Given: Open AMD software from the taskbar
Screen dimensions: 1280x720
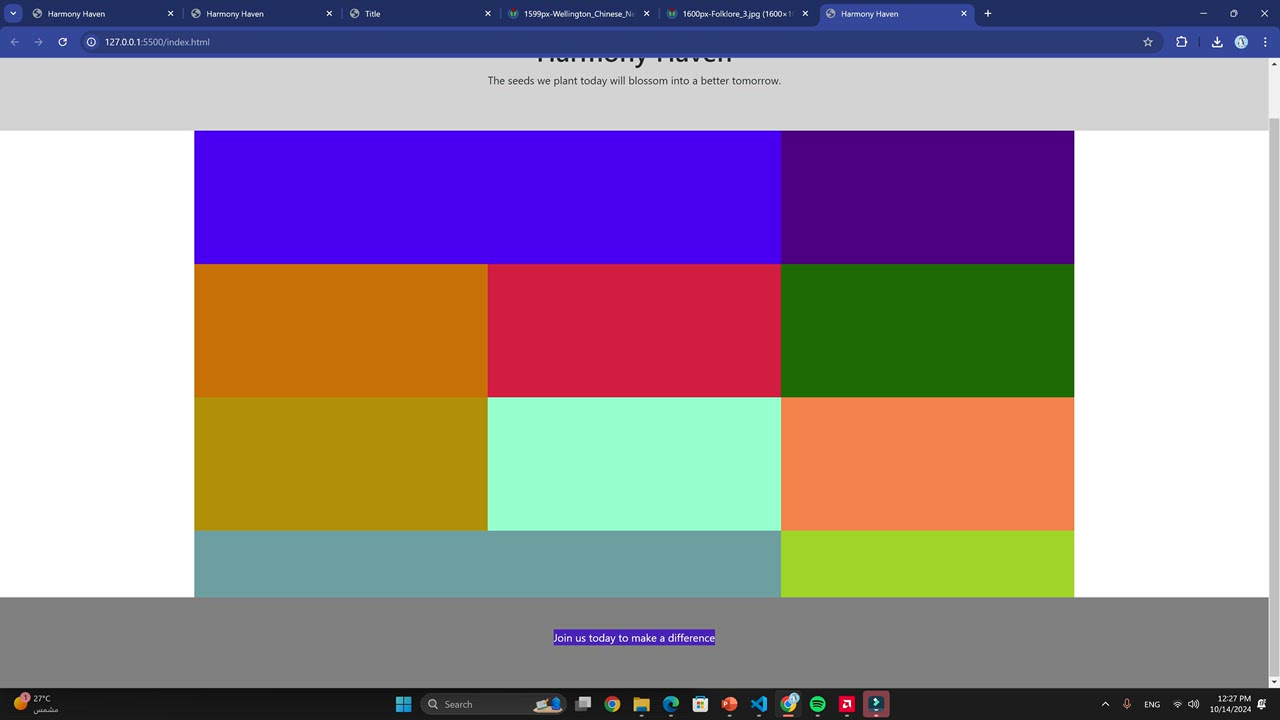Looking at the screenshot, I should (x=847, y=704).
